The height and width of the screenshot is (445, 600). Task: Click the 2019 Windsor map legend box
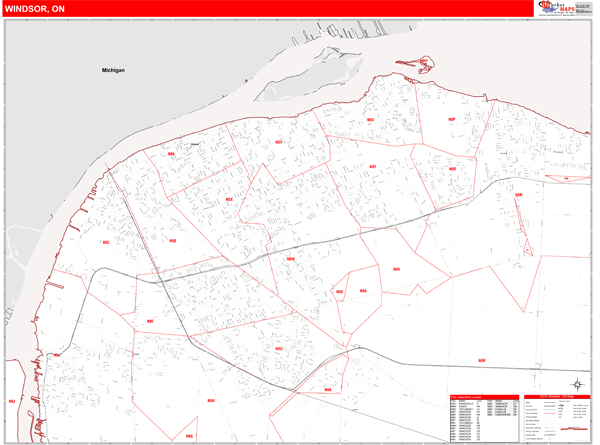click(557, 419)
